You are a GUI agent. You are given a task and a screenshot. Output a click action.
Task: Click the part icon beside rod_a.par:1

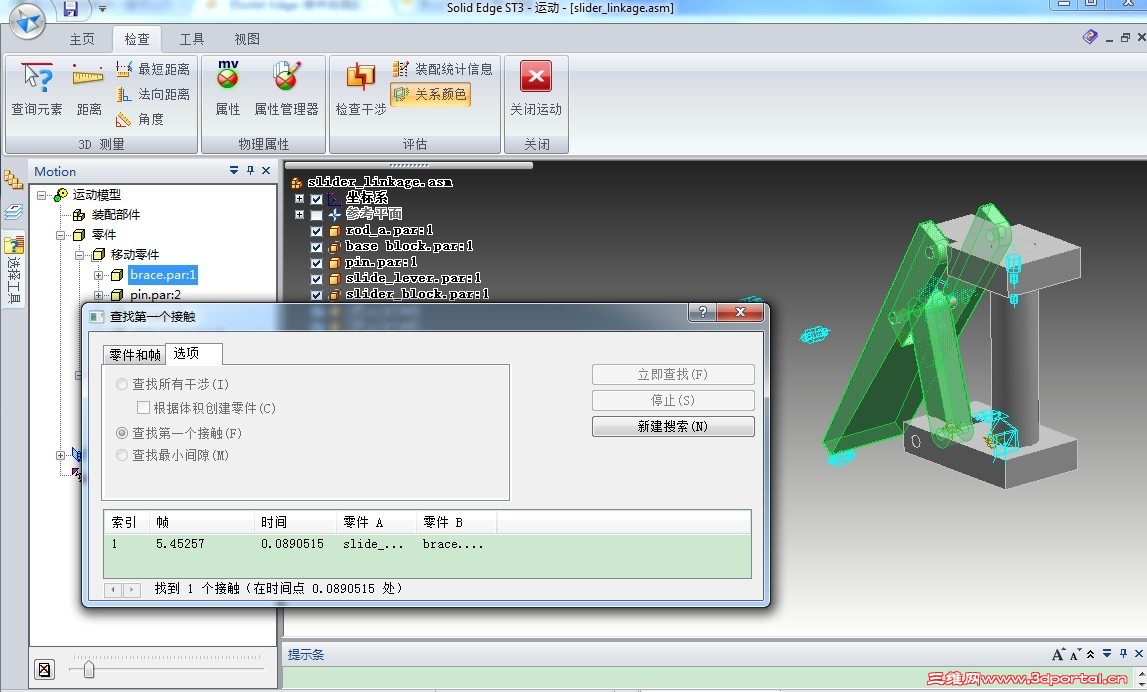coord(335,230)
